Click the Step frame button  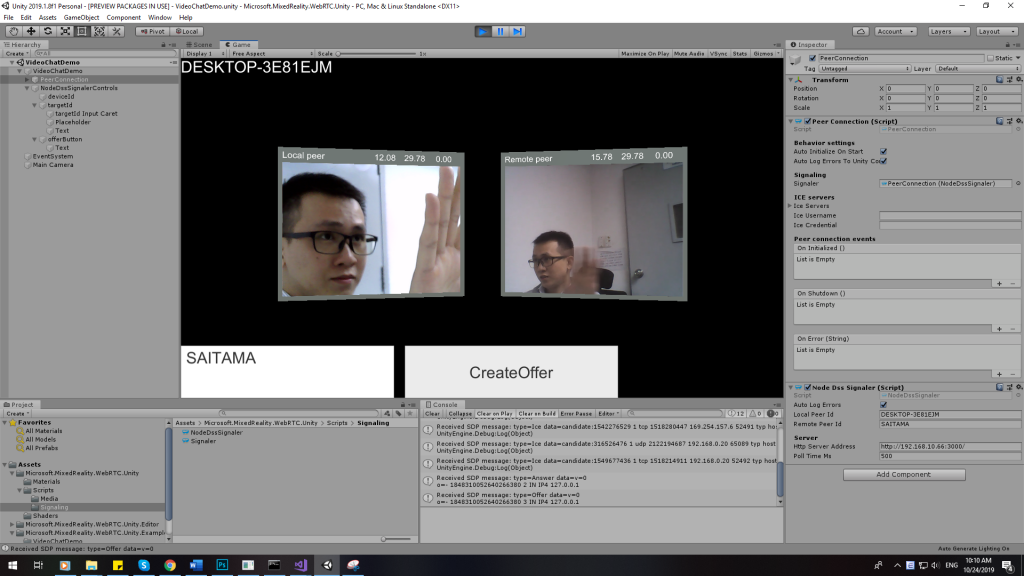517,31
